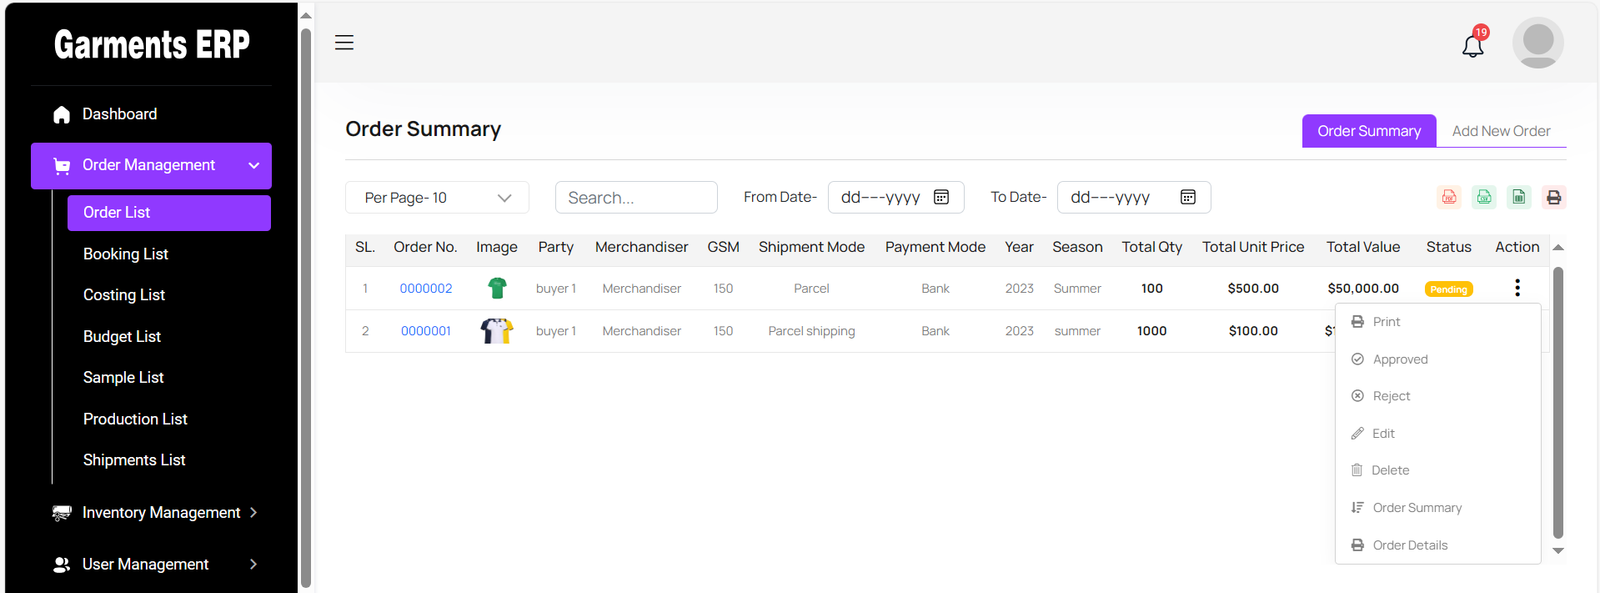Open the From Date calendar picker
The image size is (1600, 593).
pyautogui.click(x=941, y=197)
